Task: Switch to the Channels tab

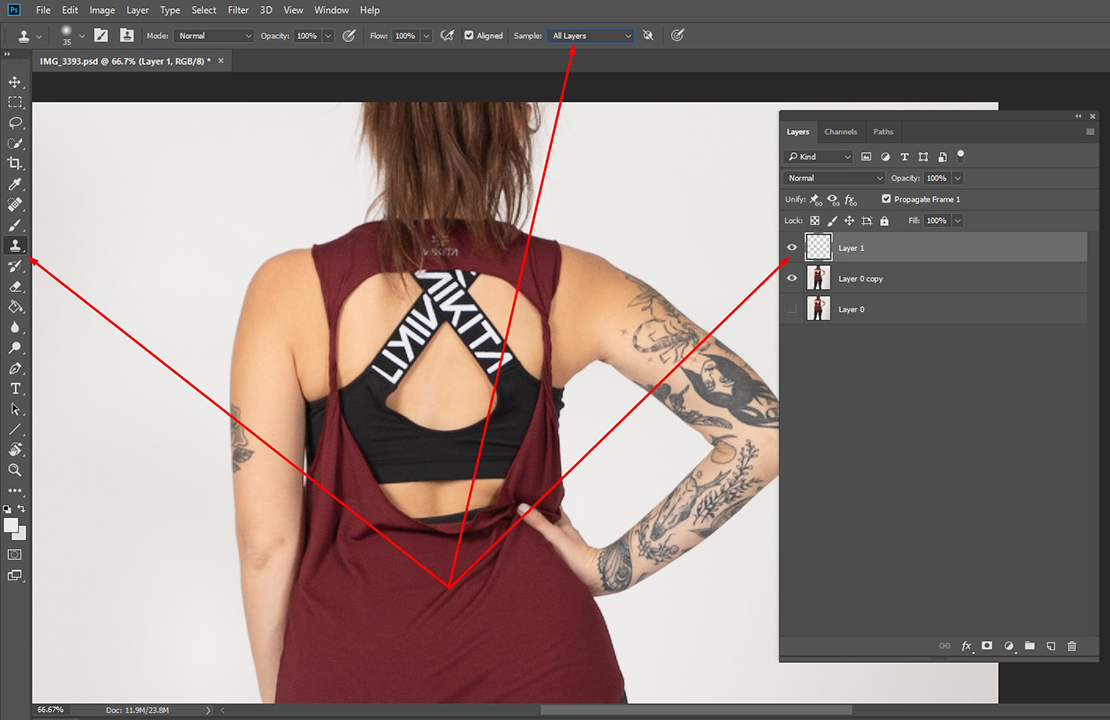Action: point(840,132)
